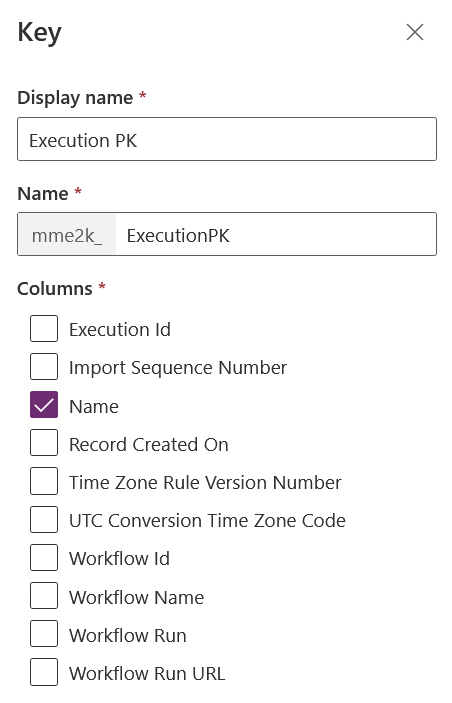The height and width of the screenshot is (703, 452).
Task: Click the mme2k_ prefix box
Action: coord(67,234)
